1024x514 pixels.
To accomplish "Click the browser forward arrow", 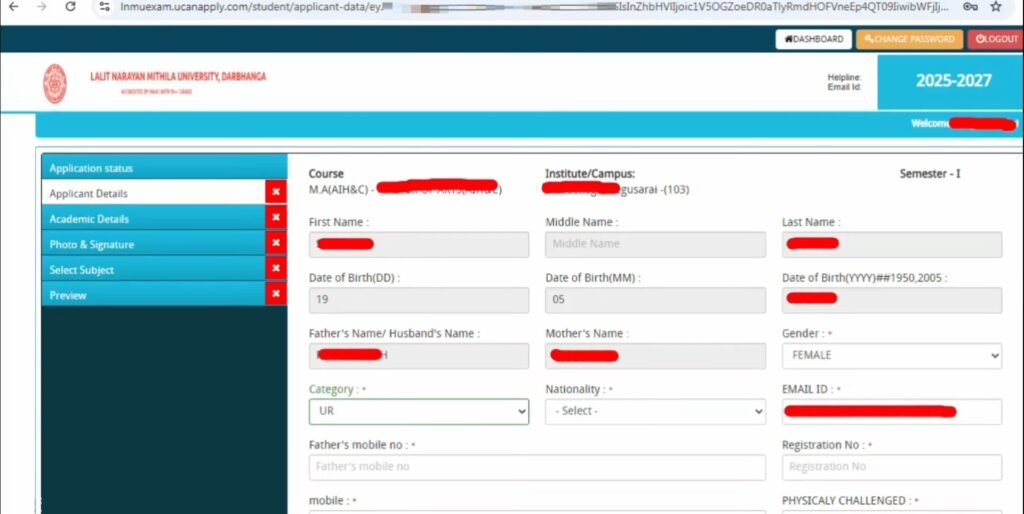I will 42,7.
